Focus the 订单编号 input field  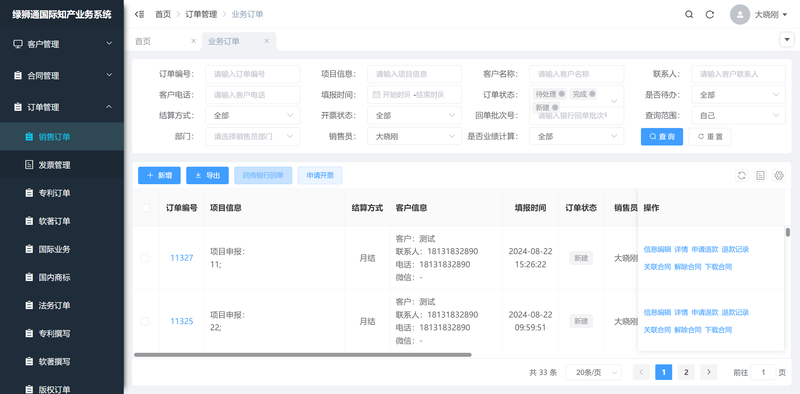pyautogui.click(x=253, y=74)
